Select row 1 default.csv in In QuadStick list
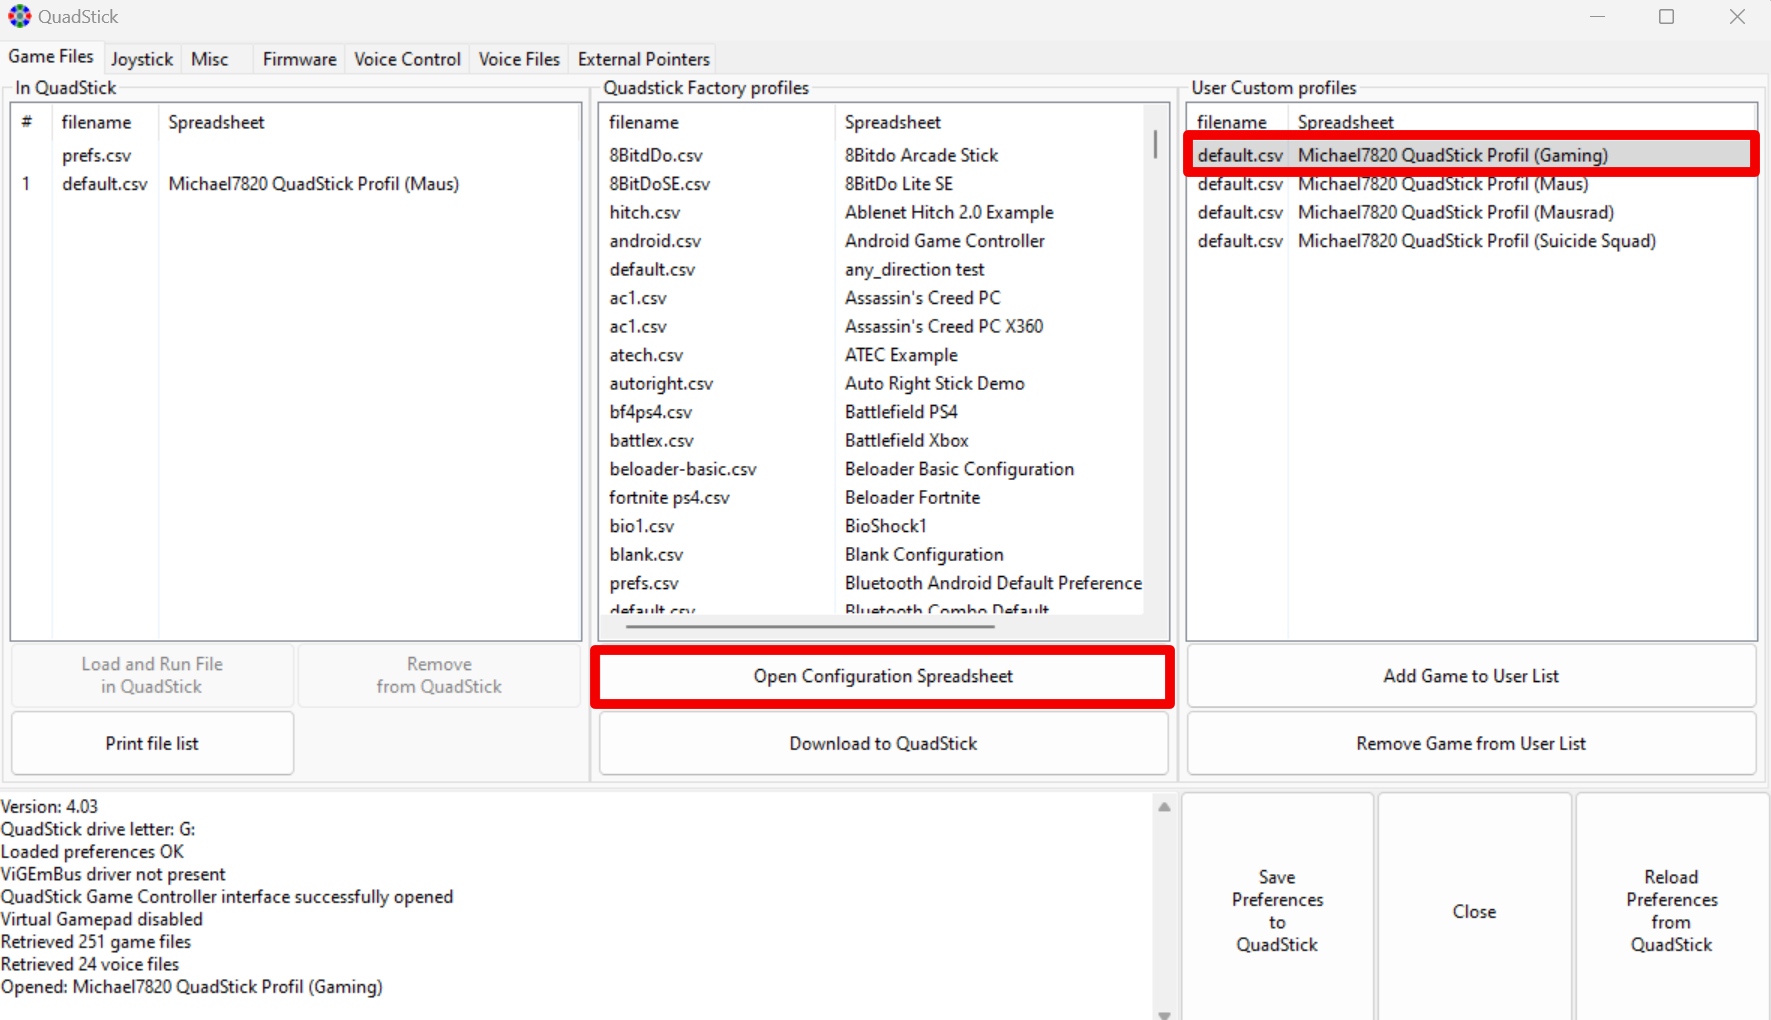Image resolution: width=1771 pixels, height=1020 pixels. 296,184
